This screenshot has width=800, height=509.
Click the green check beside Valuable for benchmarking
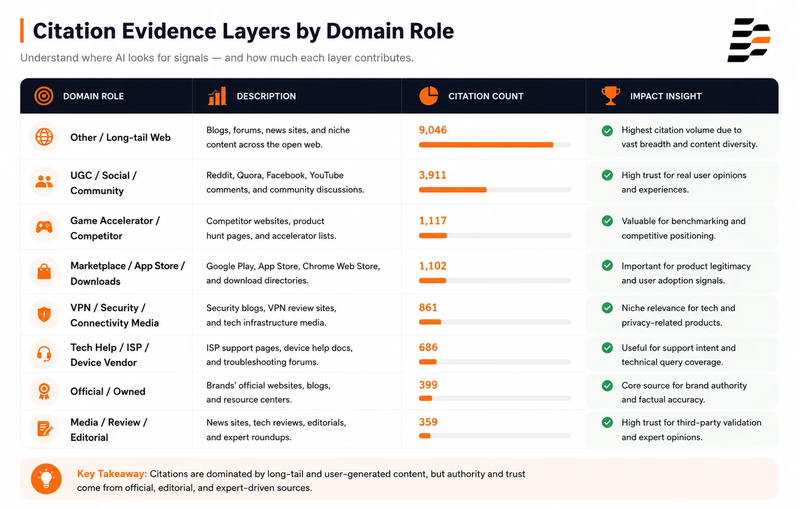click(x=607, y=221)
